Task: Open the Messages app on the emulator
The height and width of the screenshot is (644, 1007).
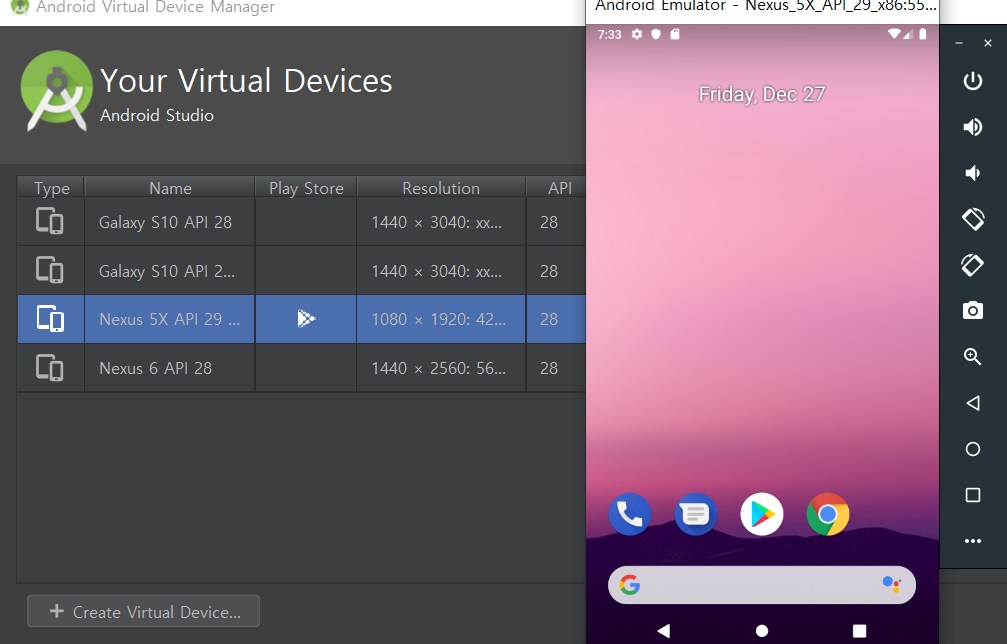Action: [x=696, y=514]
